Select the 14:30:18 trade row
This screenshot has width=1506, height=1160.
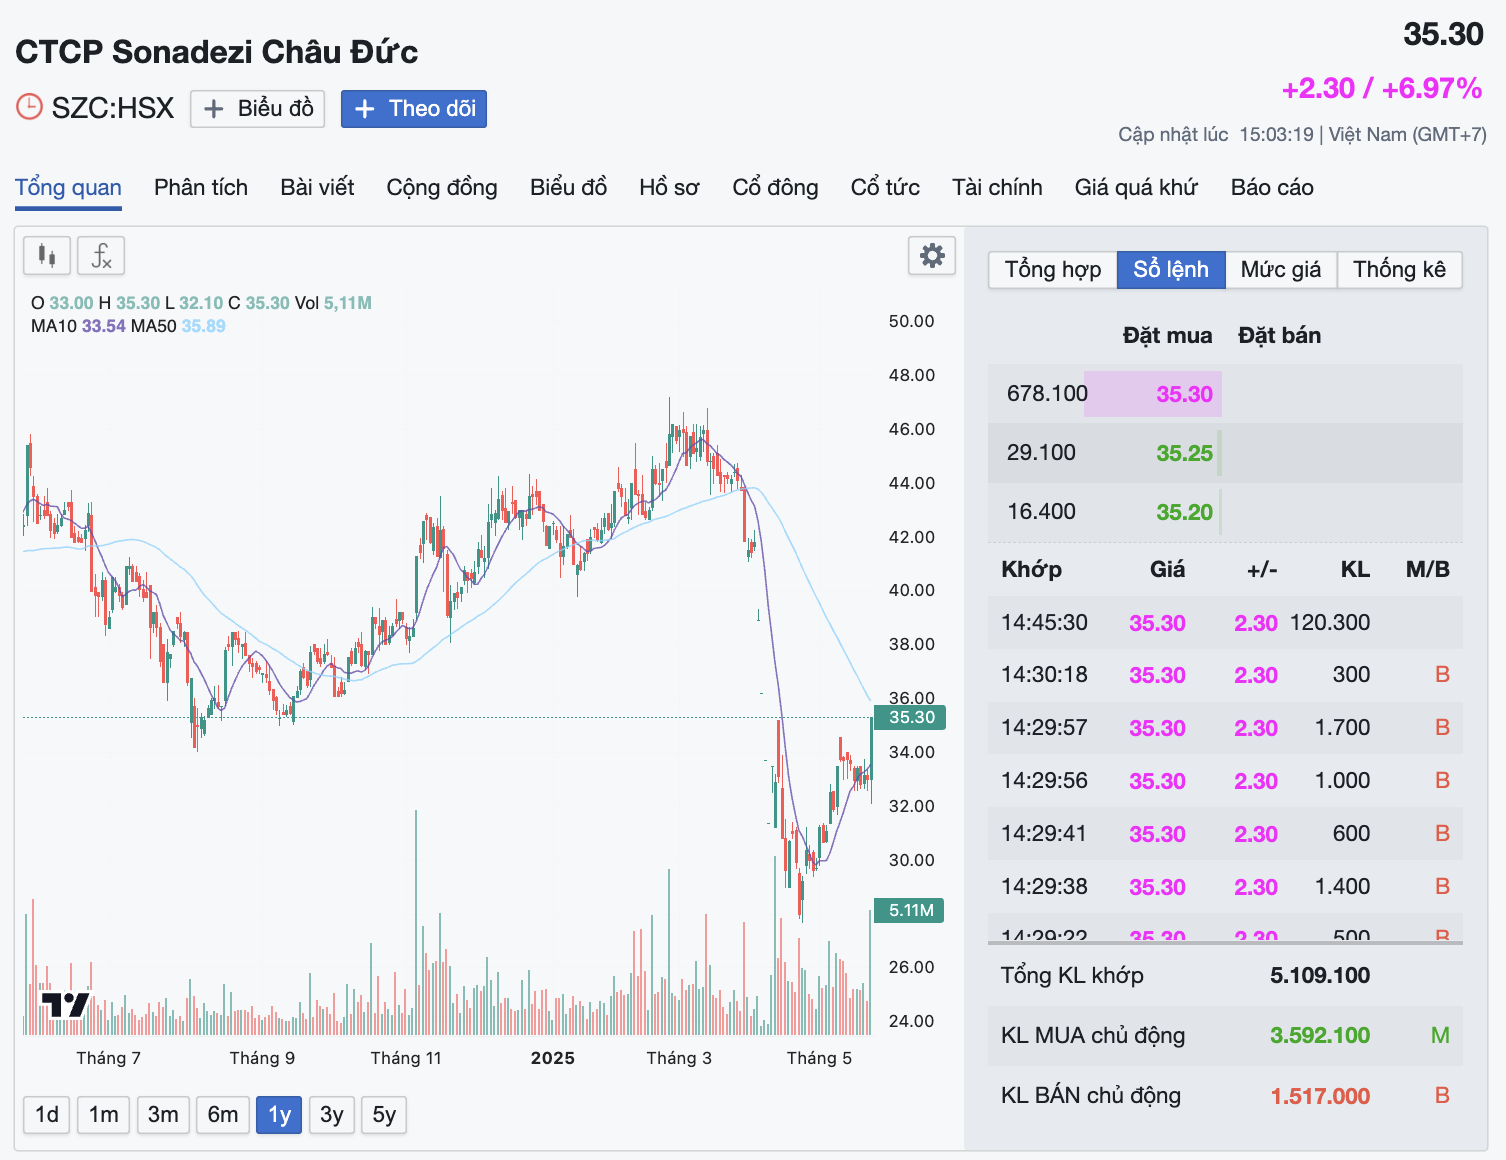click(1225, 675)
